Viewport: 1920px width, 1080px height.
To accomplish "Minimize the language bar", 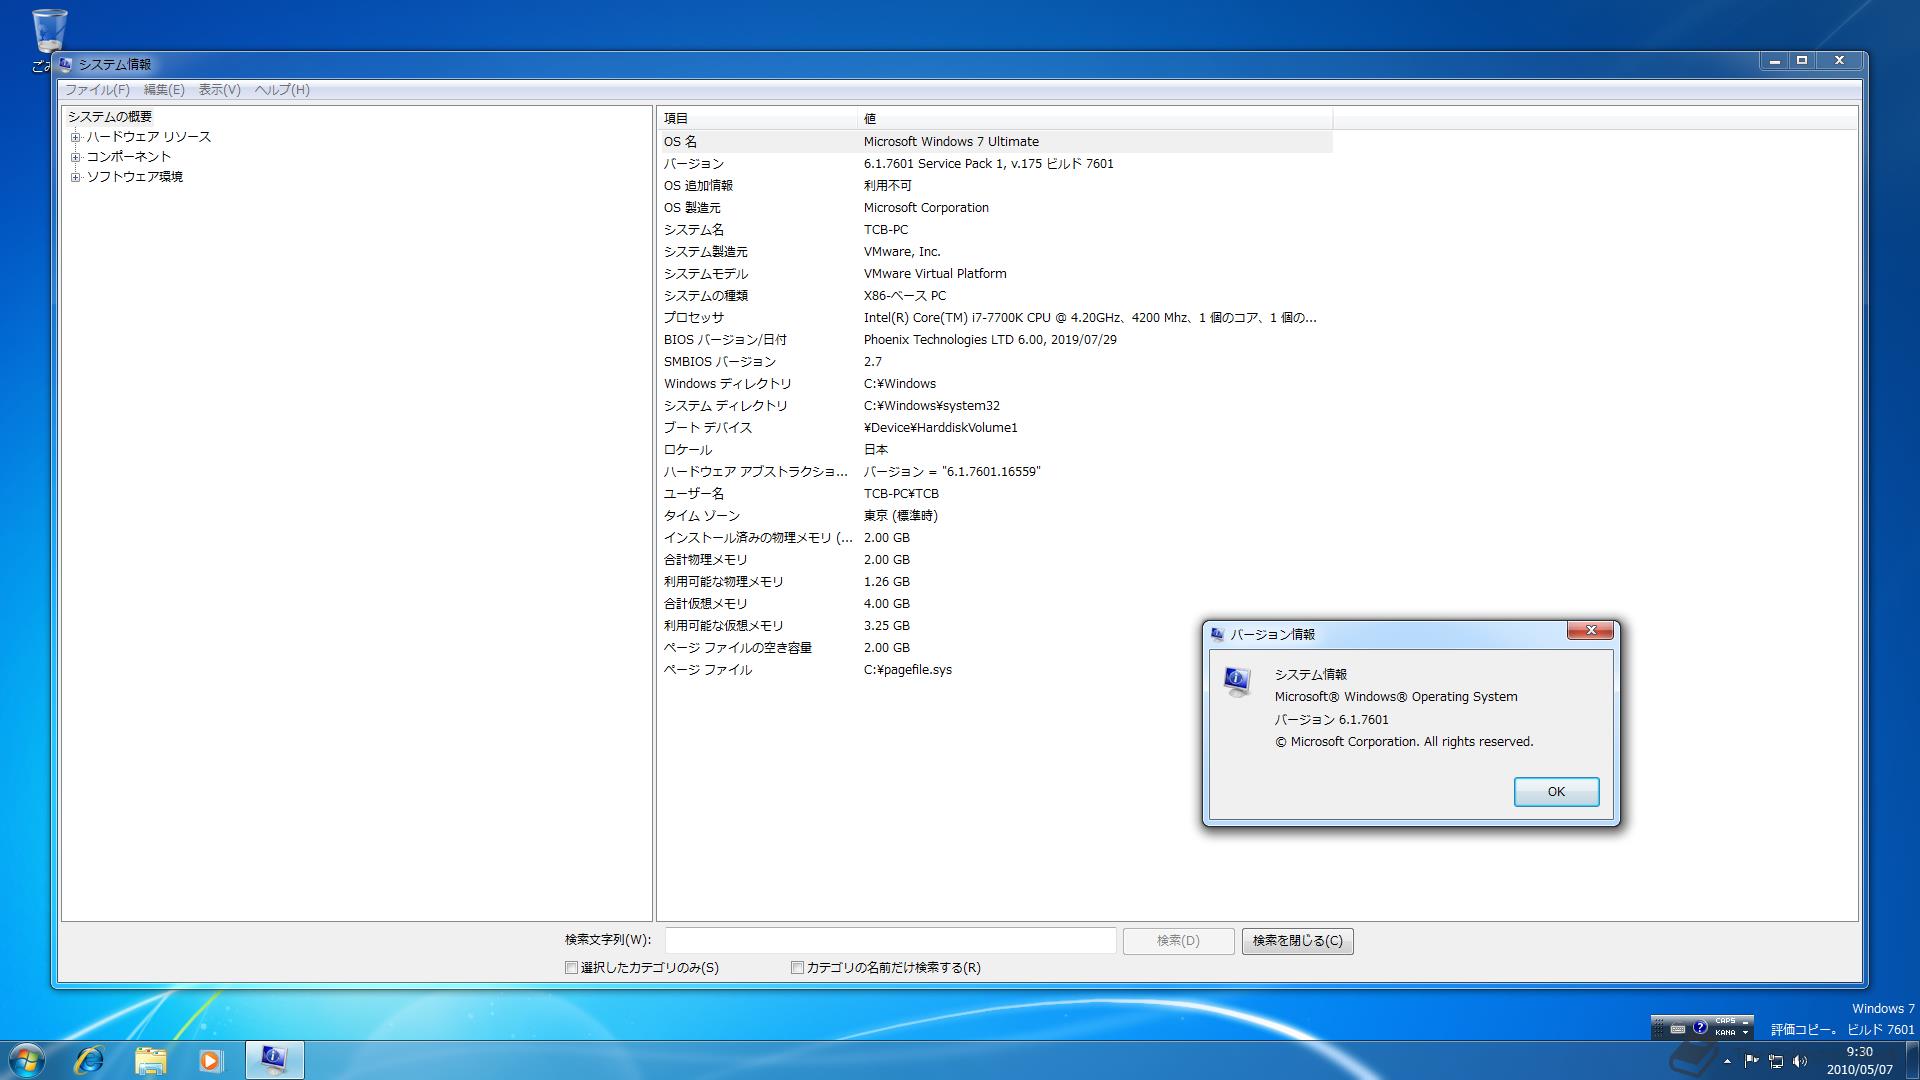I will pyautogui.click(x=1746, y=1022).
